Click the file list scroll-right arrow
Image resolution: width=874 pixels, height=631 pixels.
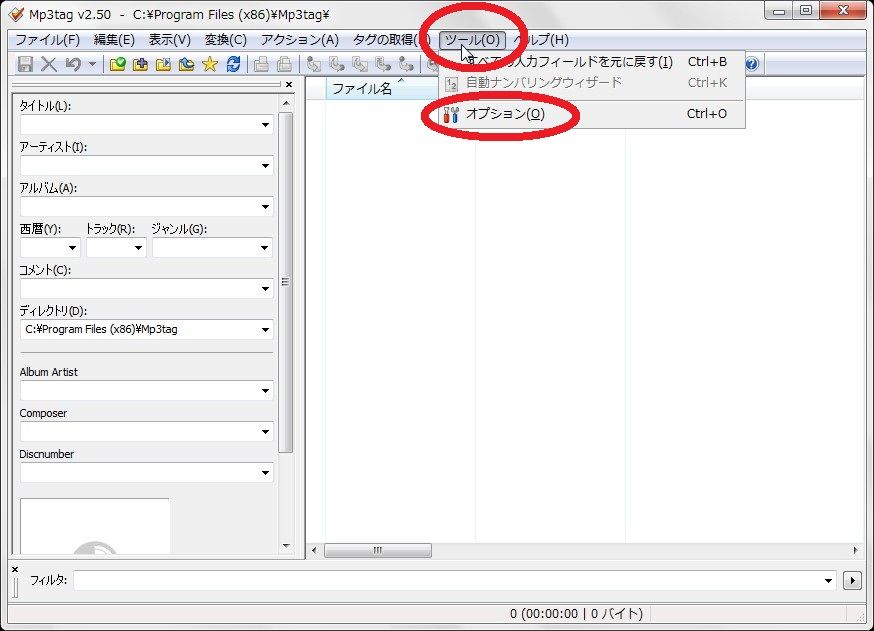pyautogui.click(x=855, y=550)
